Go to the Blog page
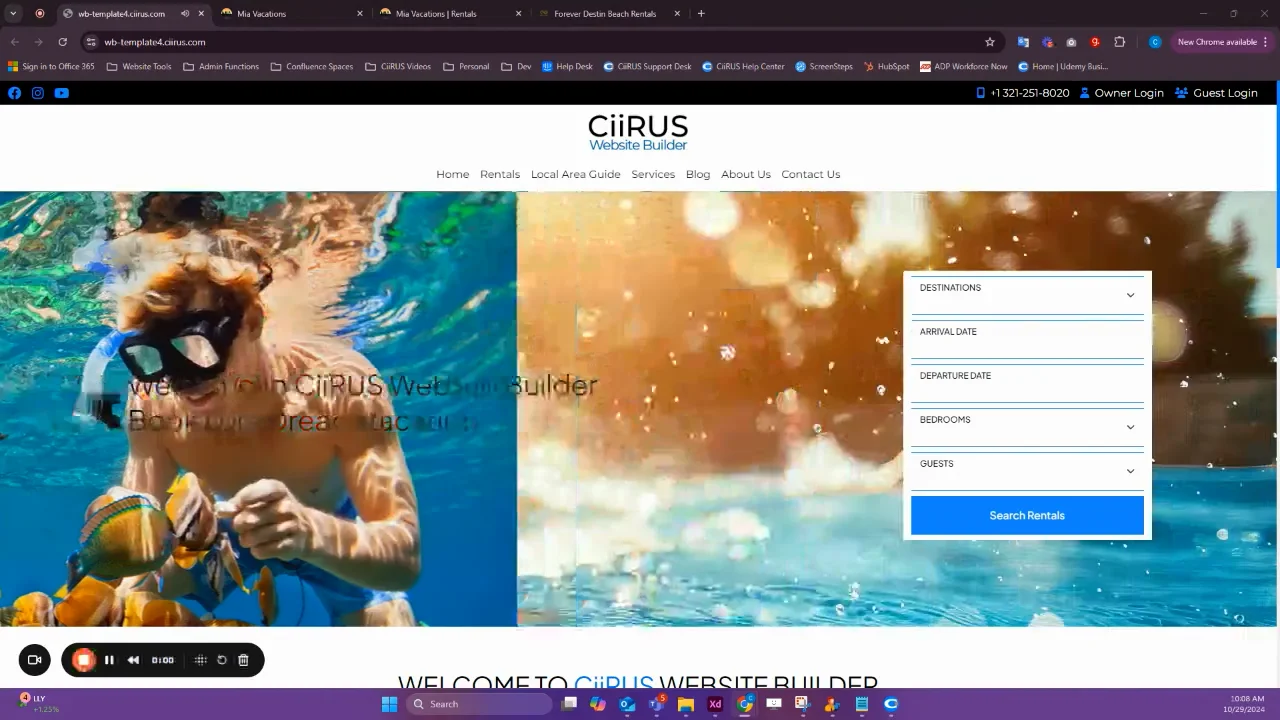The image size is (1280, 720). (x=698, y=174)
